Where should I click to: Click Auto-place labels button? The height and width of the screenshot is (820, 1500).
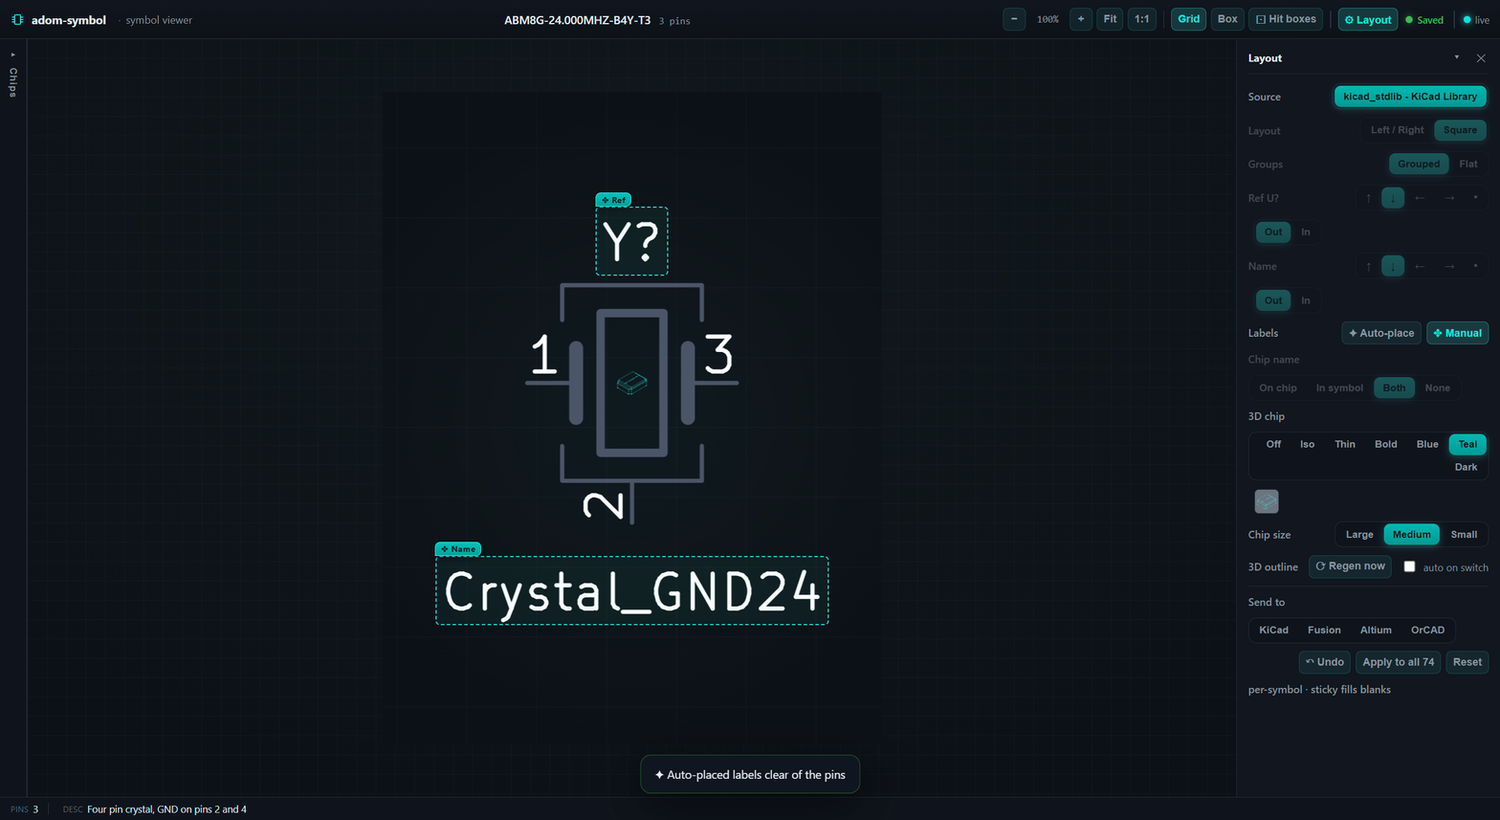click(1381, 333)
